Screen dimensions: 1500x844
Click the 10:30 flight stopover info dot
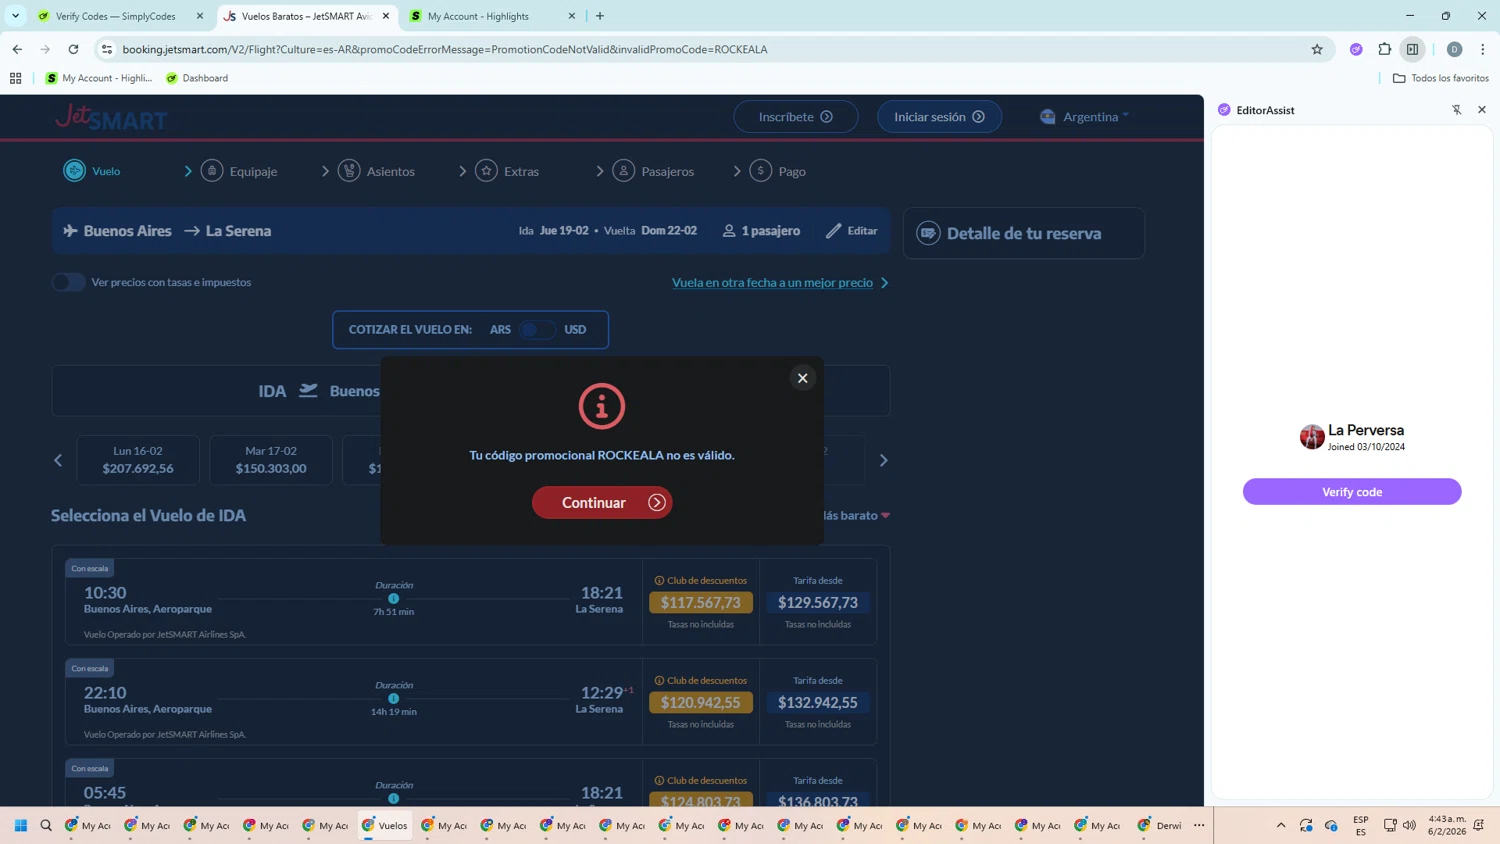click(x=394, y=598)
